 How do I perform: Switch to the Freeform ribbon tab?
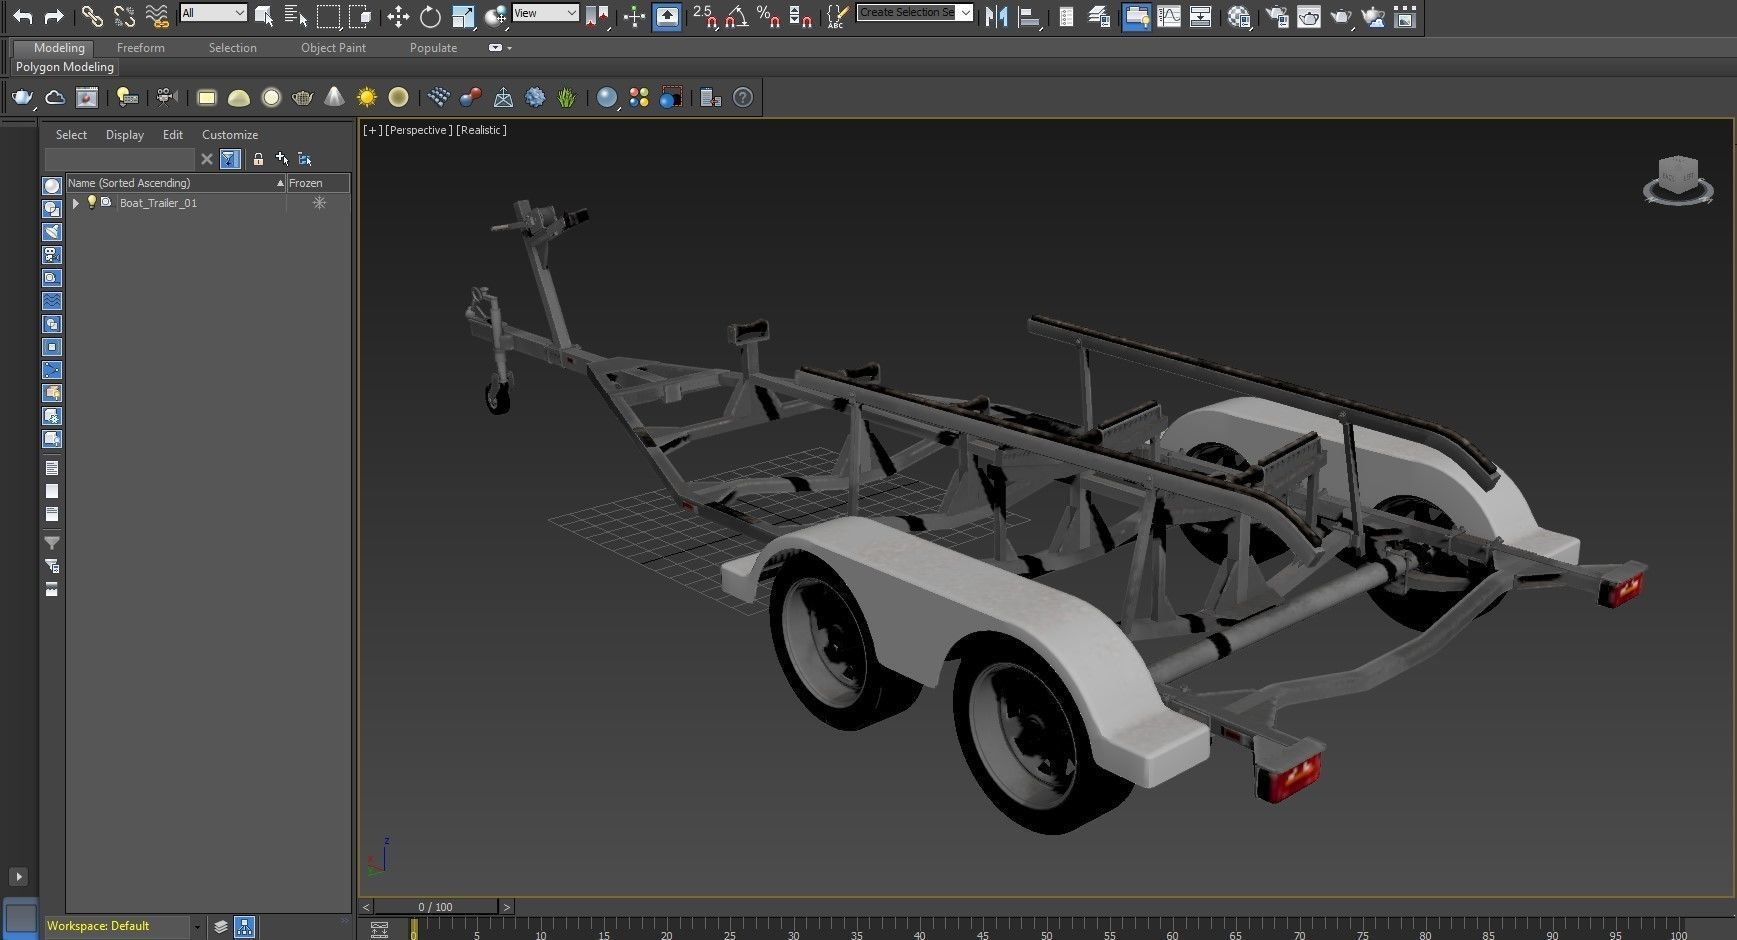click(x=141, y=48)
